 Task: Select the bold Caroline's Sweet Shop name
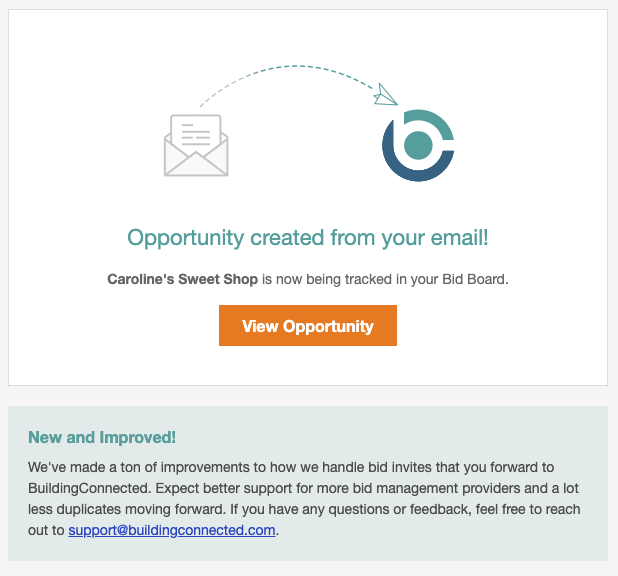182,279
